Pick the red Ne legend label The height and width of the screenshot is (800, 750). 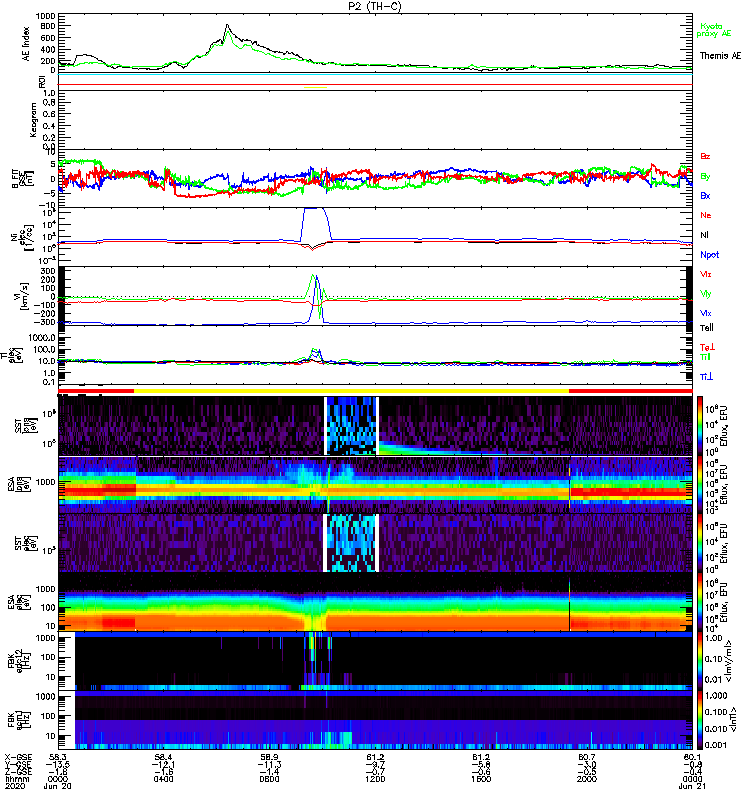click(705, 215)
